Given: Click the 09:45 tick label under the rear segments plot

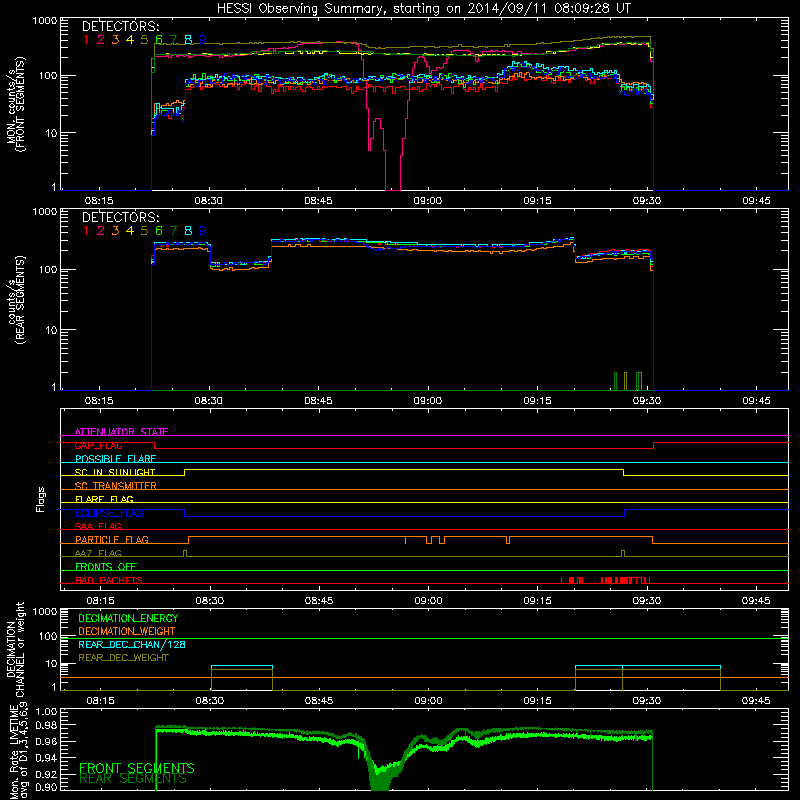Looking at the screenshot, I should coord(756,401).
